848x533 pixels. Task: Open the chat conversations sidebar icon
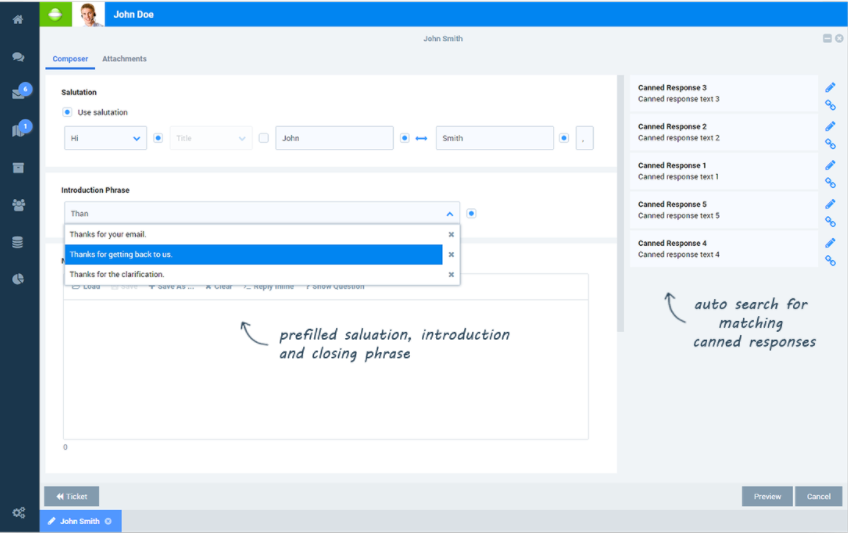coord(18,57)
